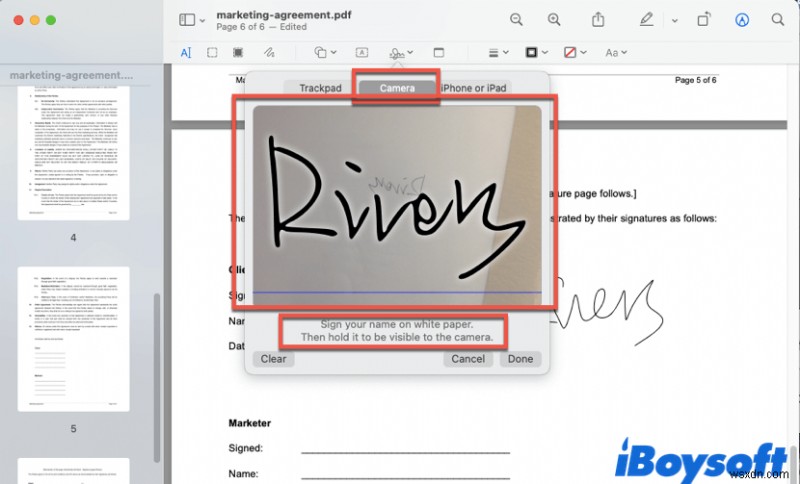Select the Text Selection tool

point(186,53)
